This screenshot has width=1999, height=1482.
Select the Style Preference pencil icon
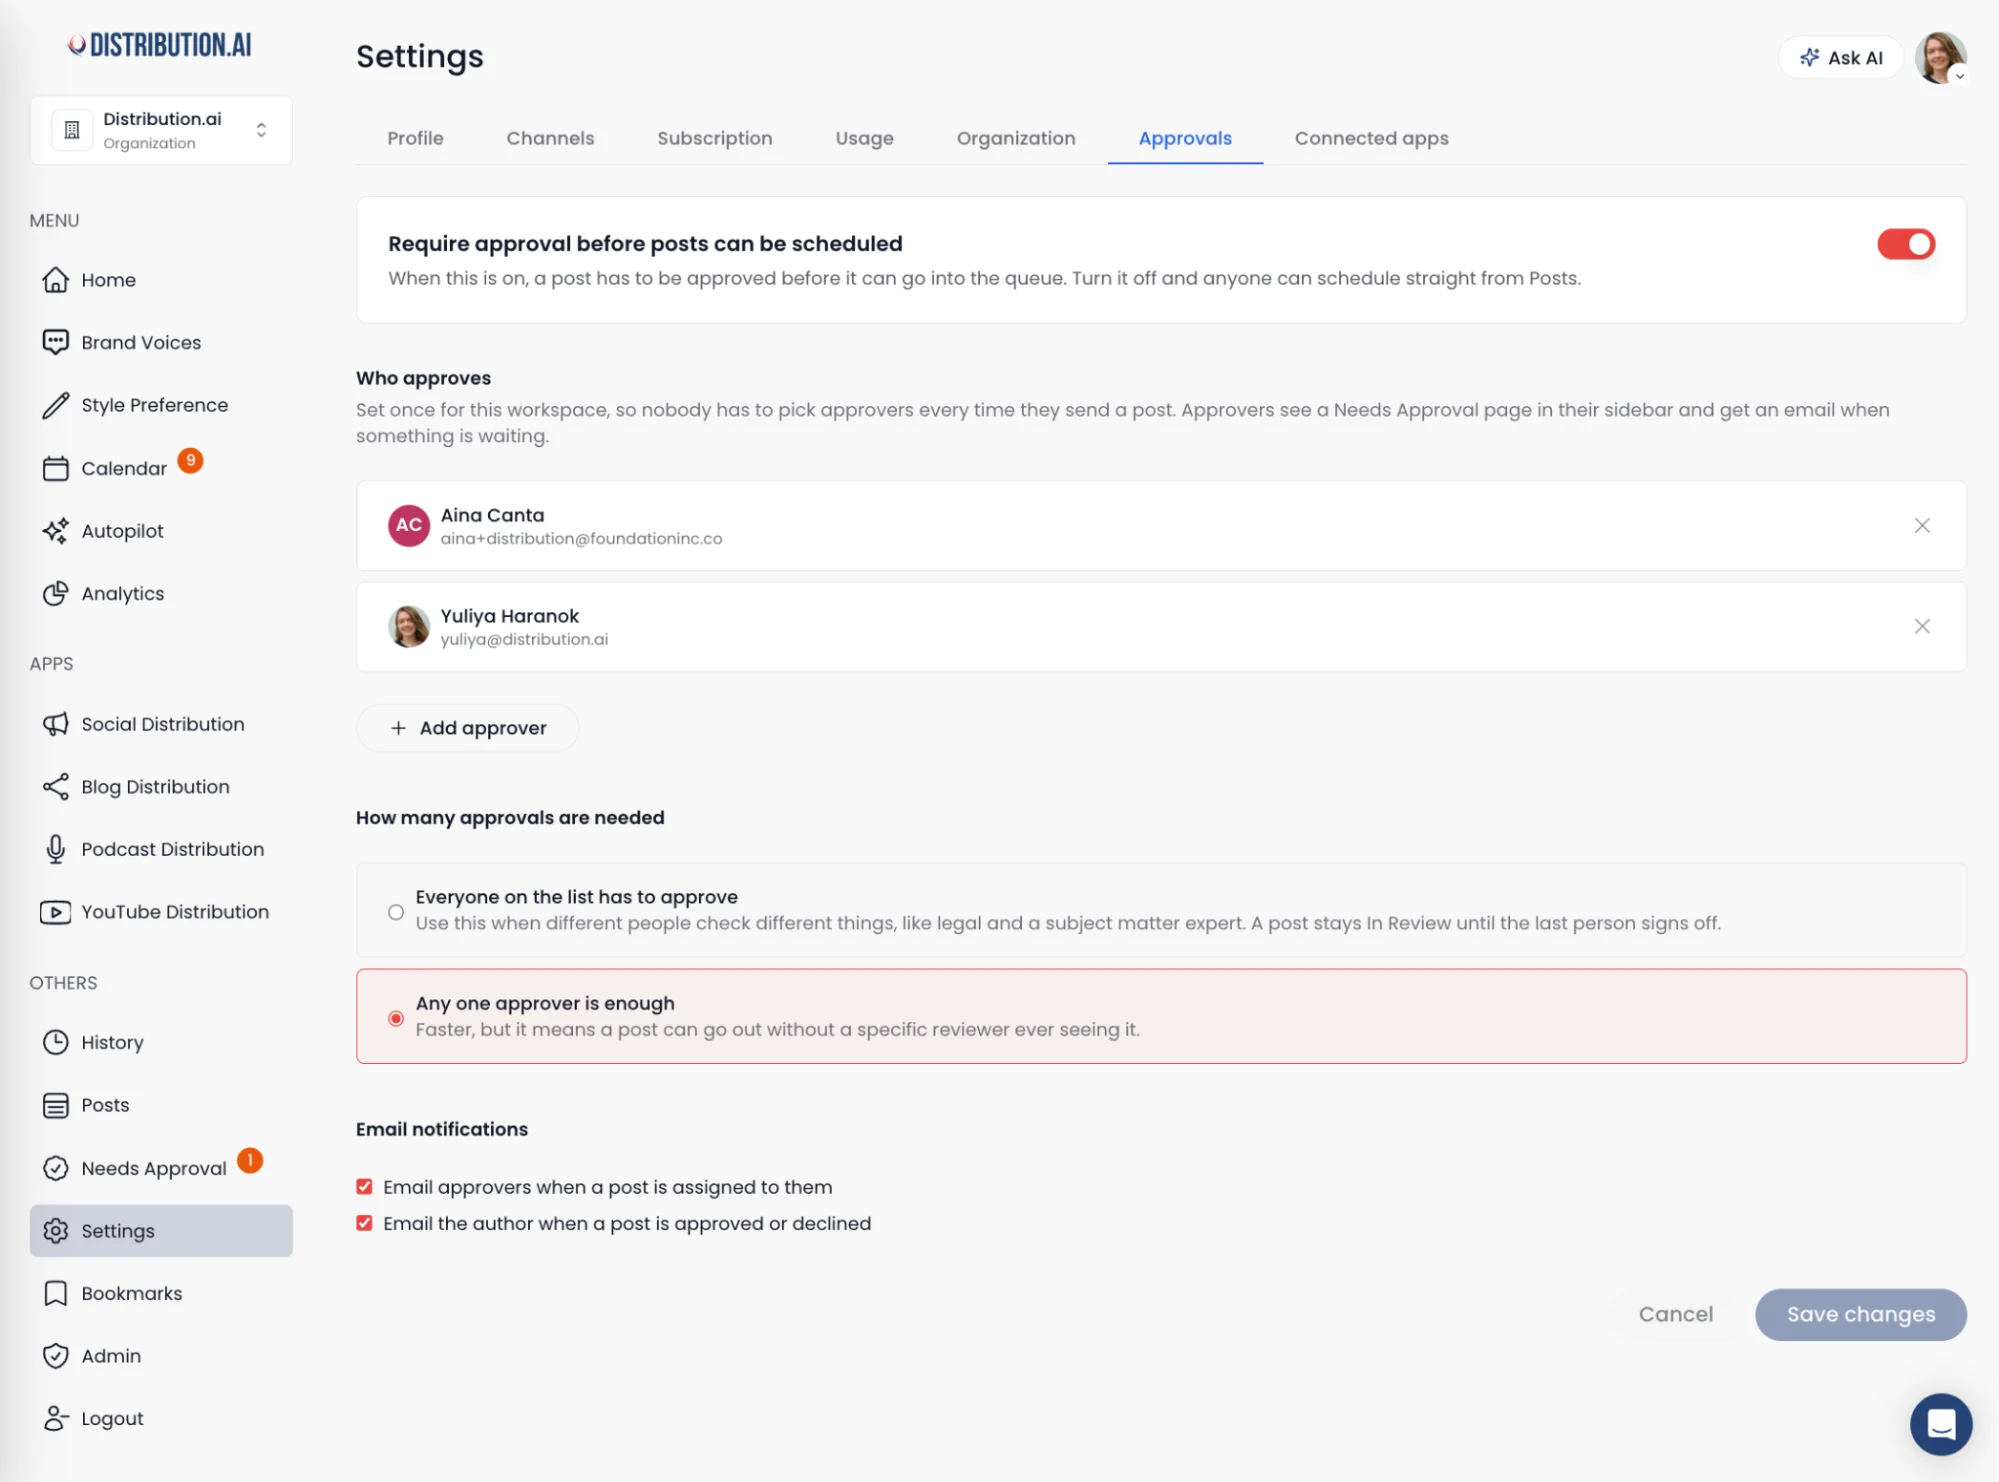56,405
